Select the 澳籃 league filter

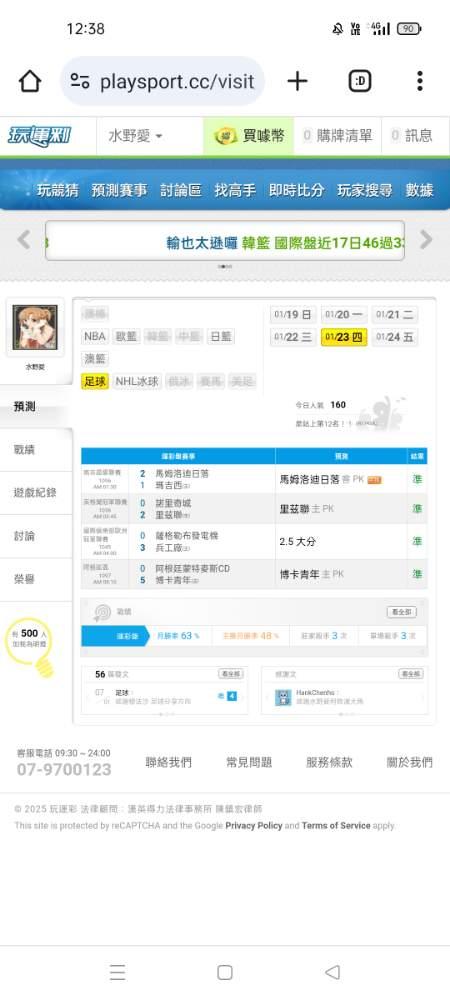tap(95, 359)
